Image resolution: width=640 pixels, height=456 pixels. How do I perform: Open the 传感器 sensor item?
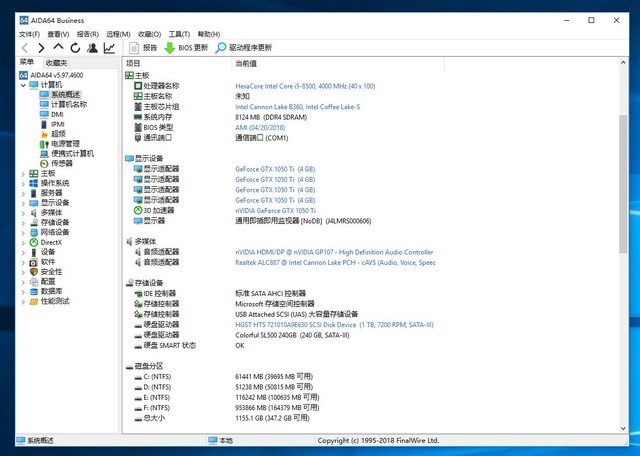[x=62, y=163]
